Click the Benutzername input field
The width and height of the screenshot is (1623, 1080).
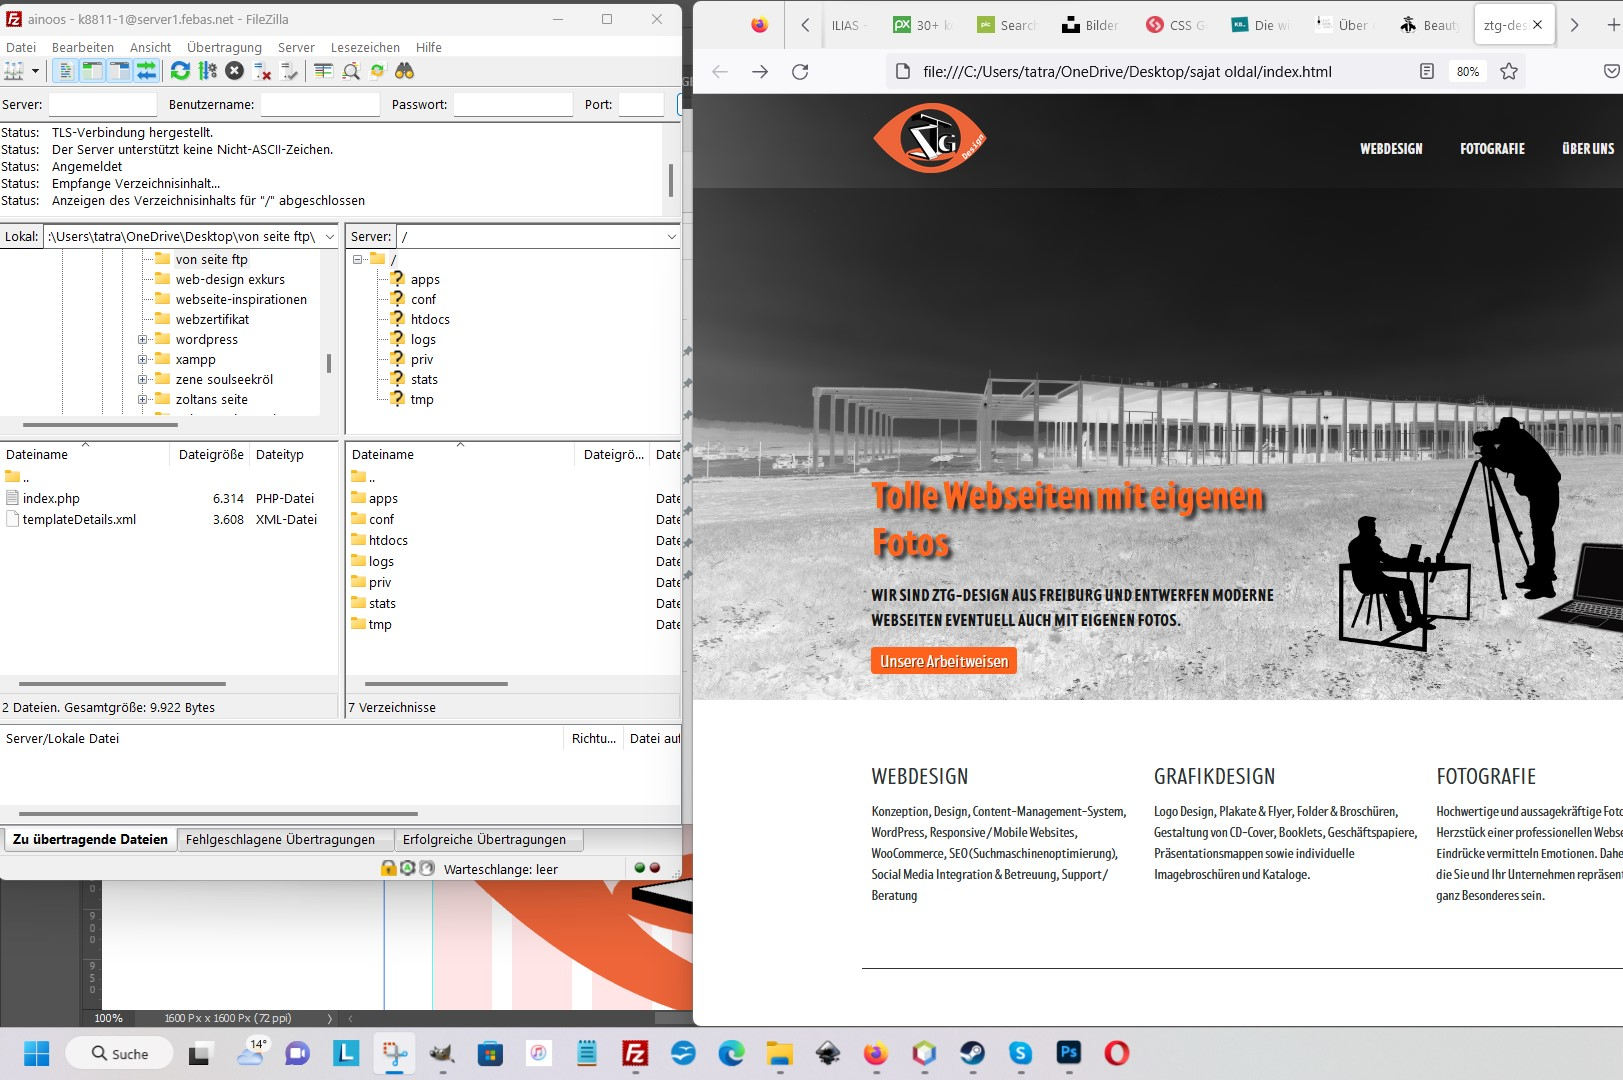click(x=320, y=104)
